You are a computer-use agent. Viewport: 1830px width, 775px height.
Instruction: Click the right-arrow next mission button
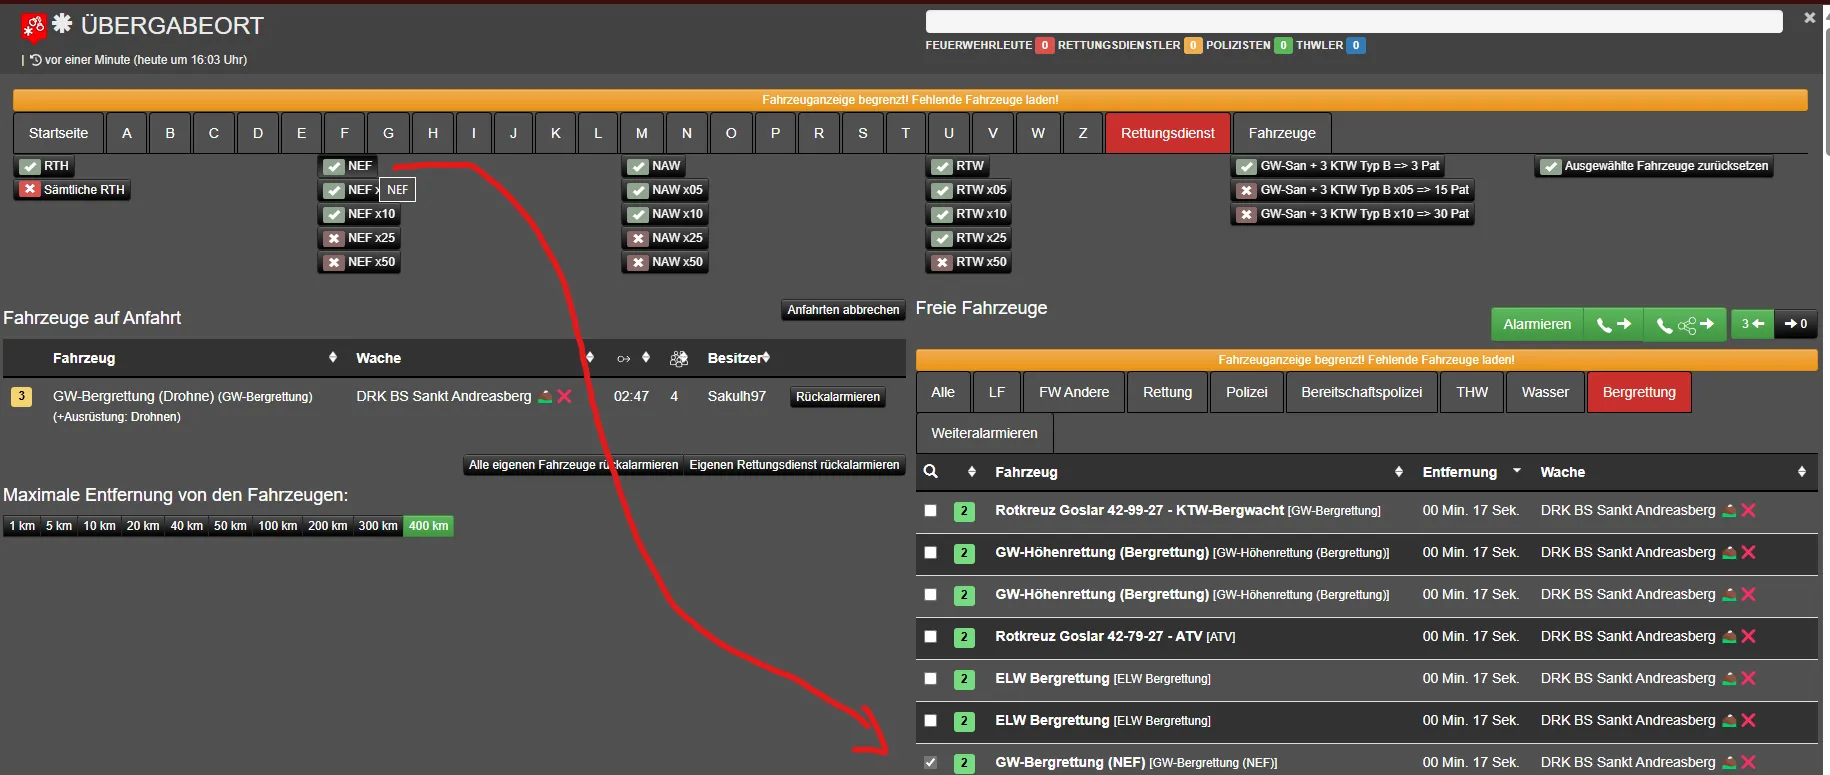(1796, 324)
